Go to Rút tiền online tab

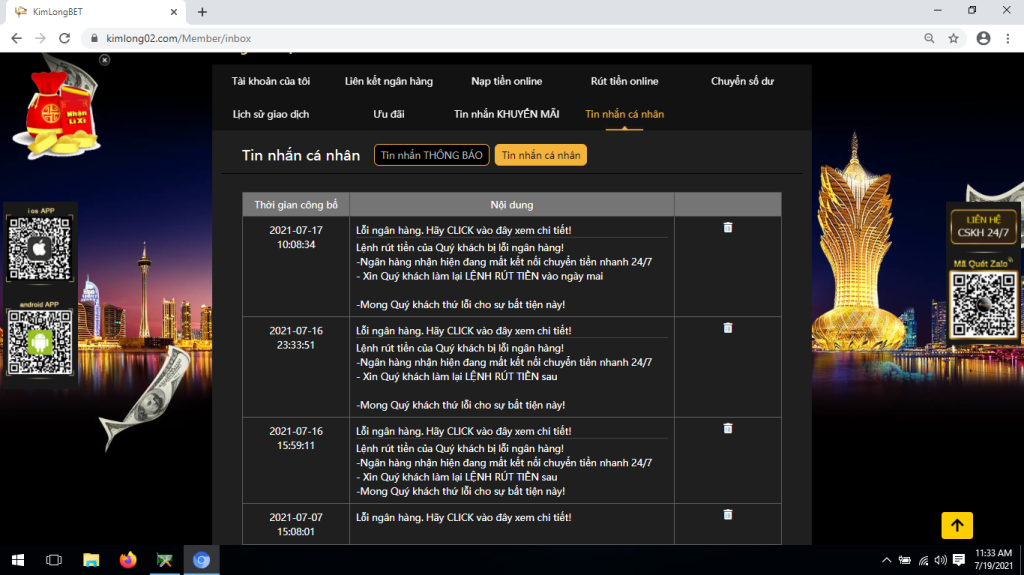click(624, 81)
